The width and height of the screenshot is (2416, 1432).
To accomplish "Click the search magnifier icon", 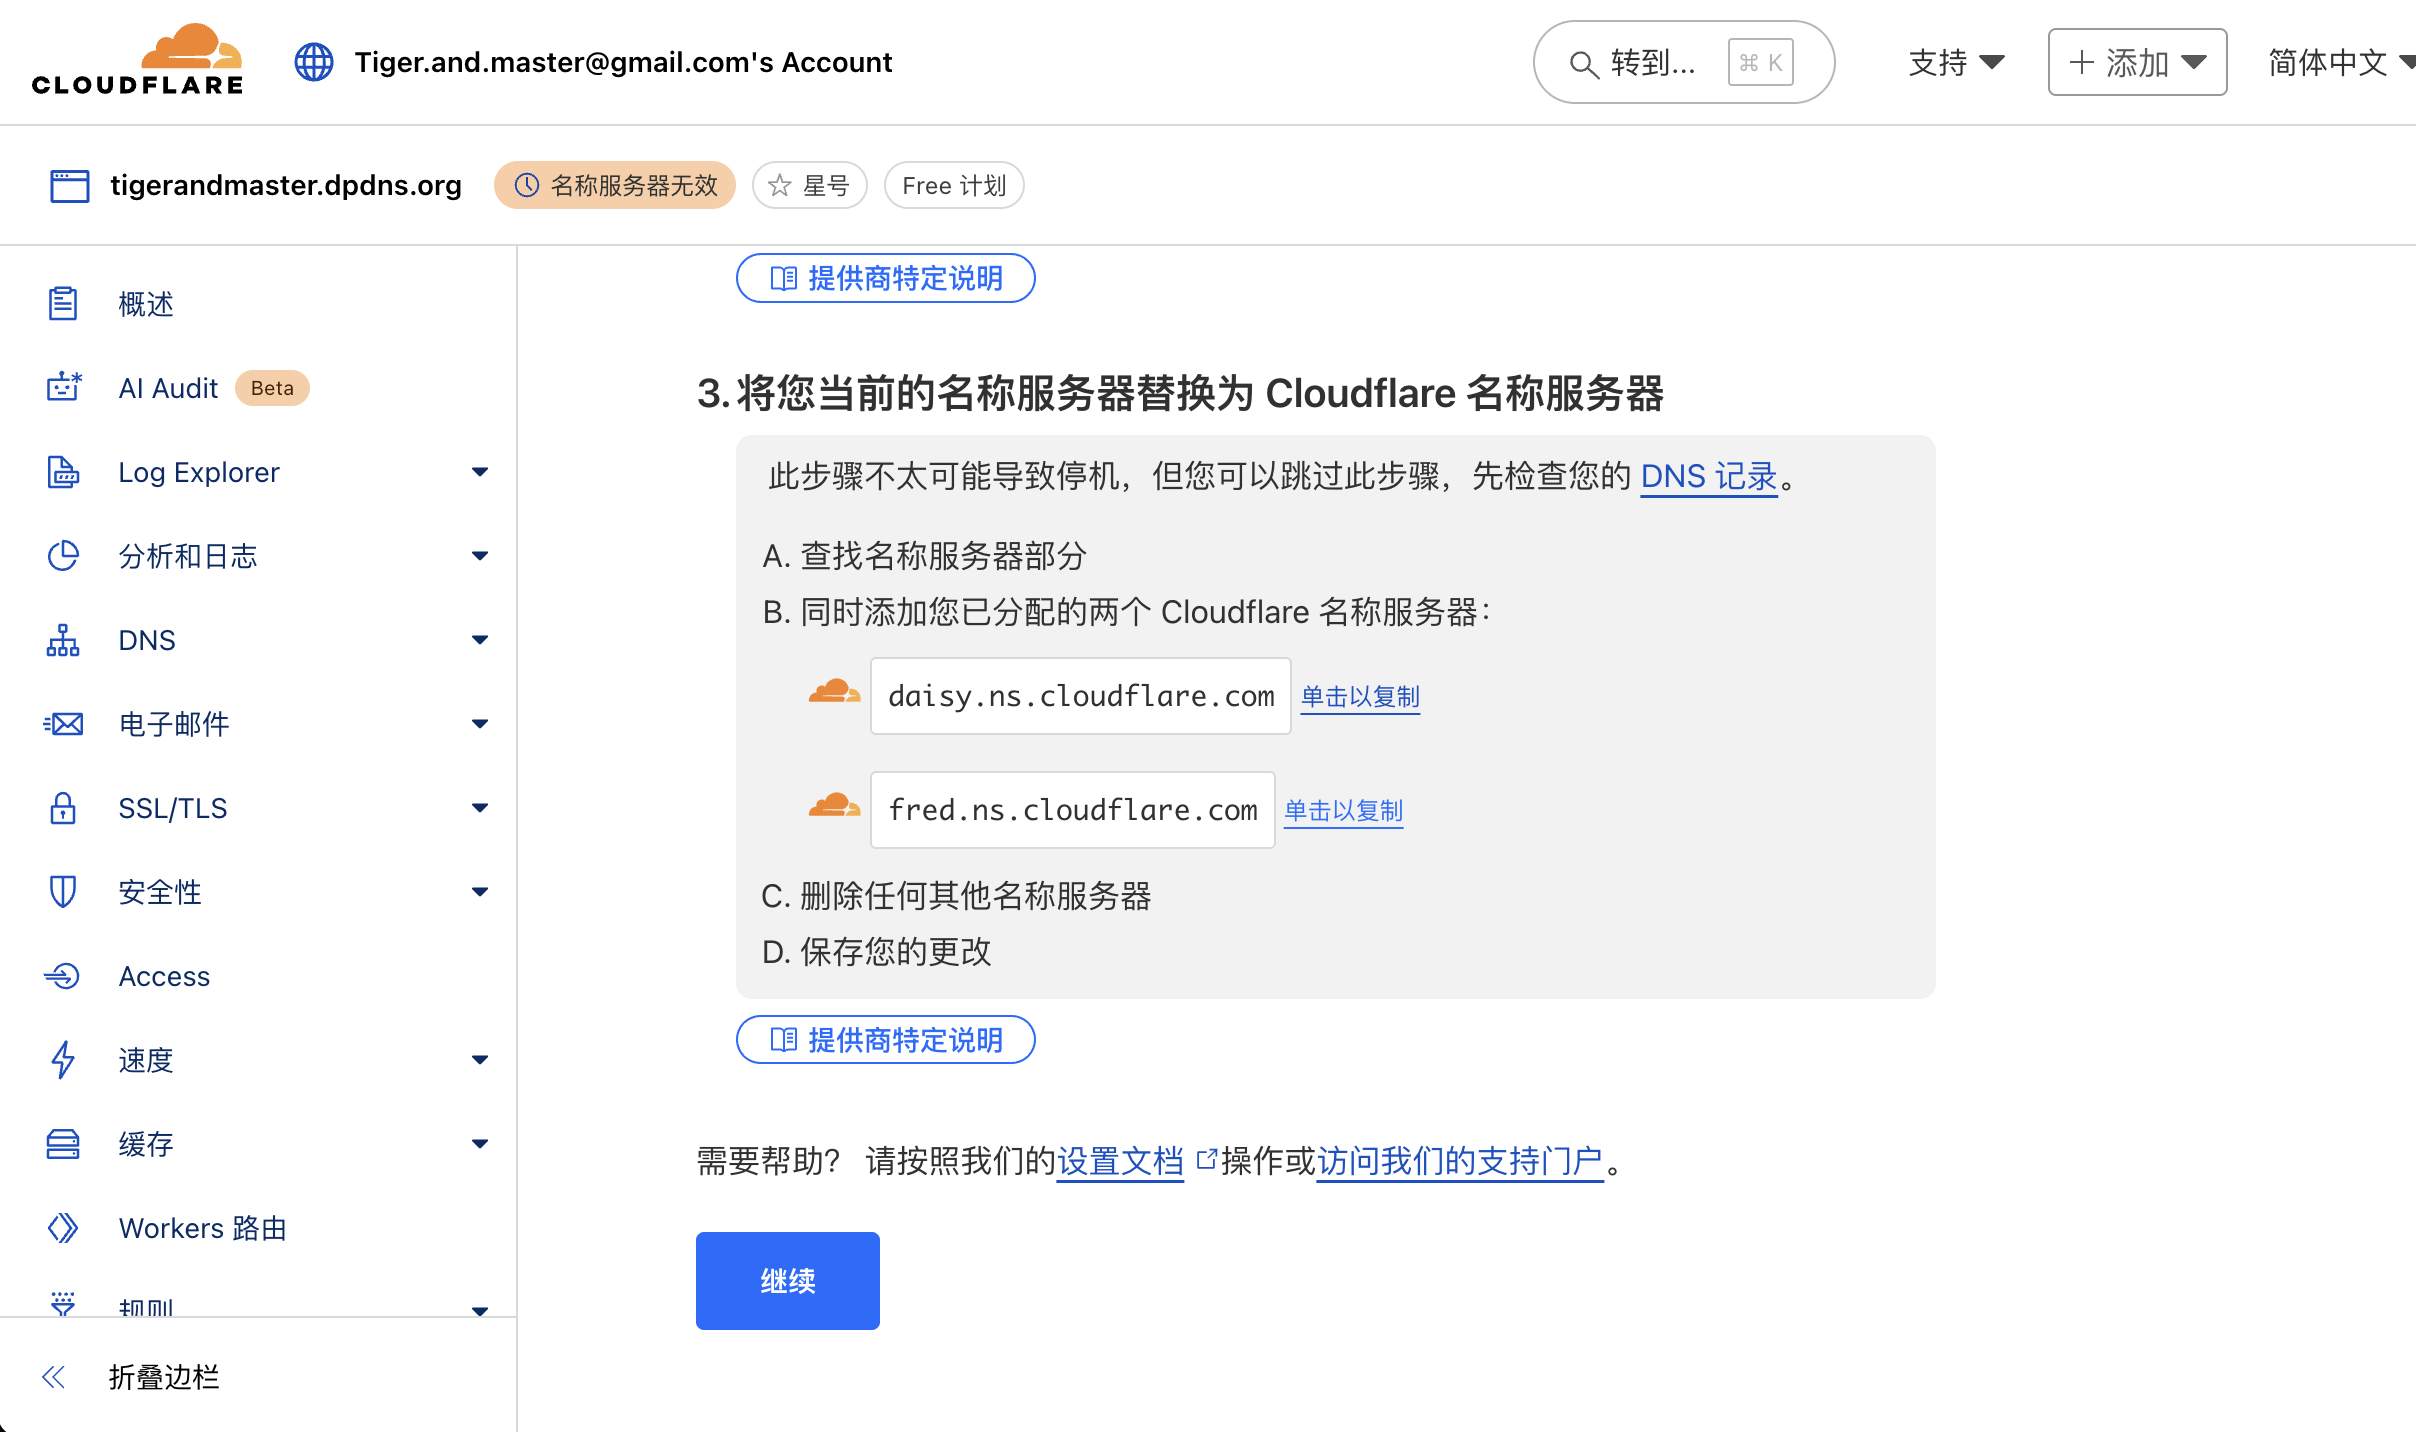I will pos(1583,64).
